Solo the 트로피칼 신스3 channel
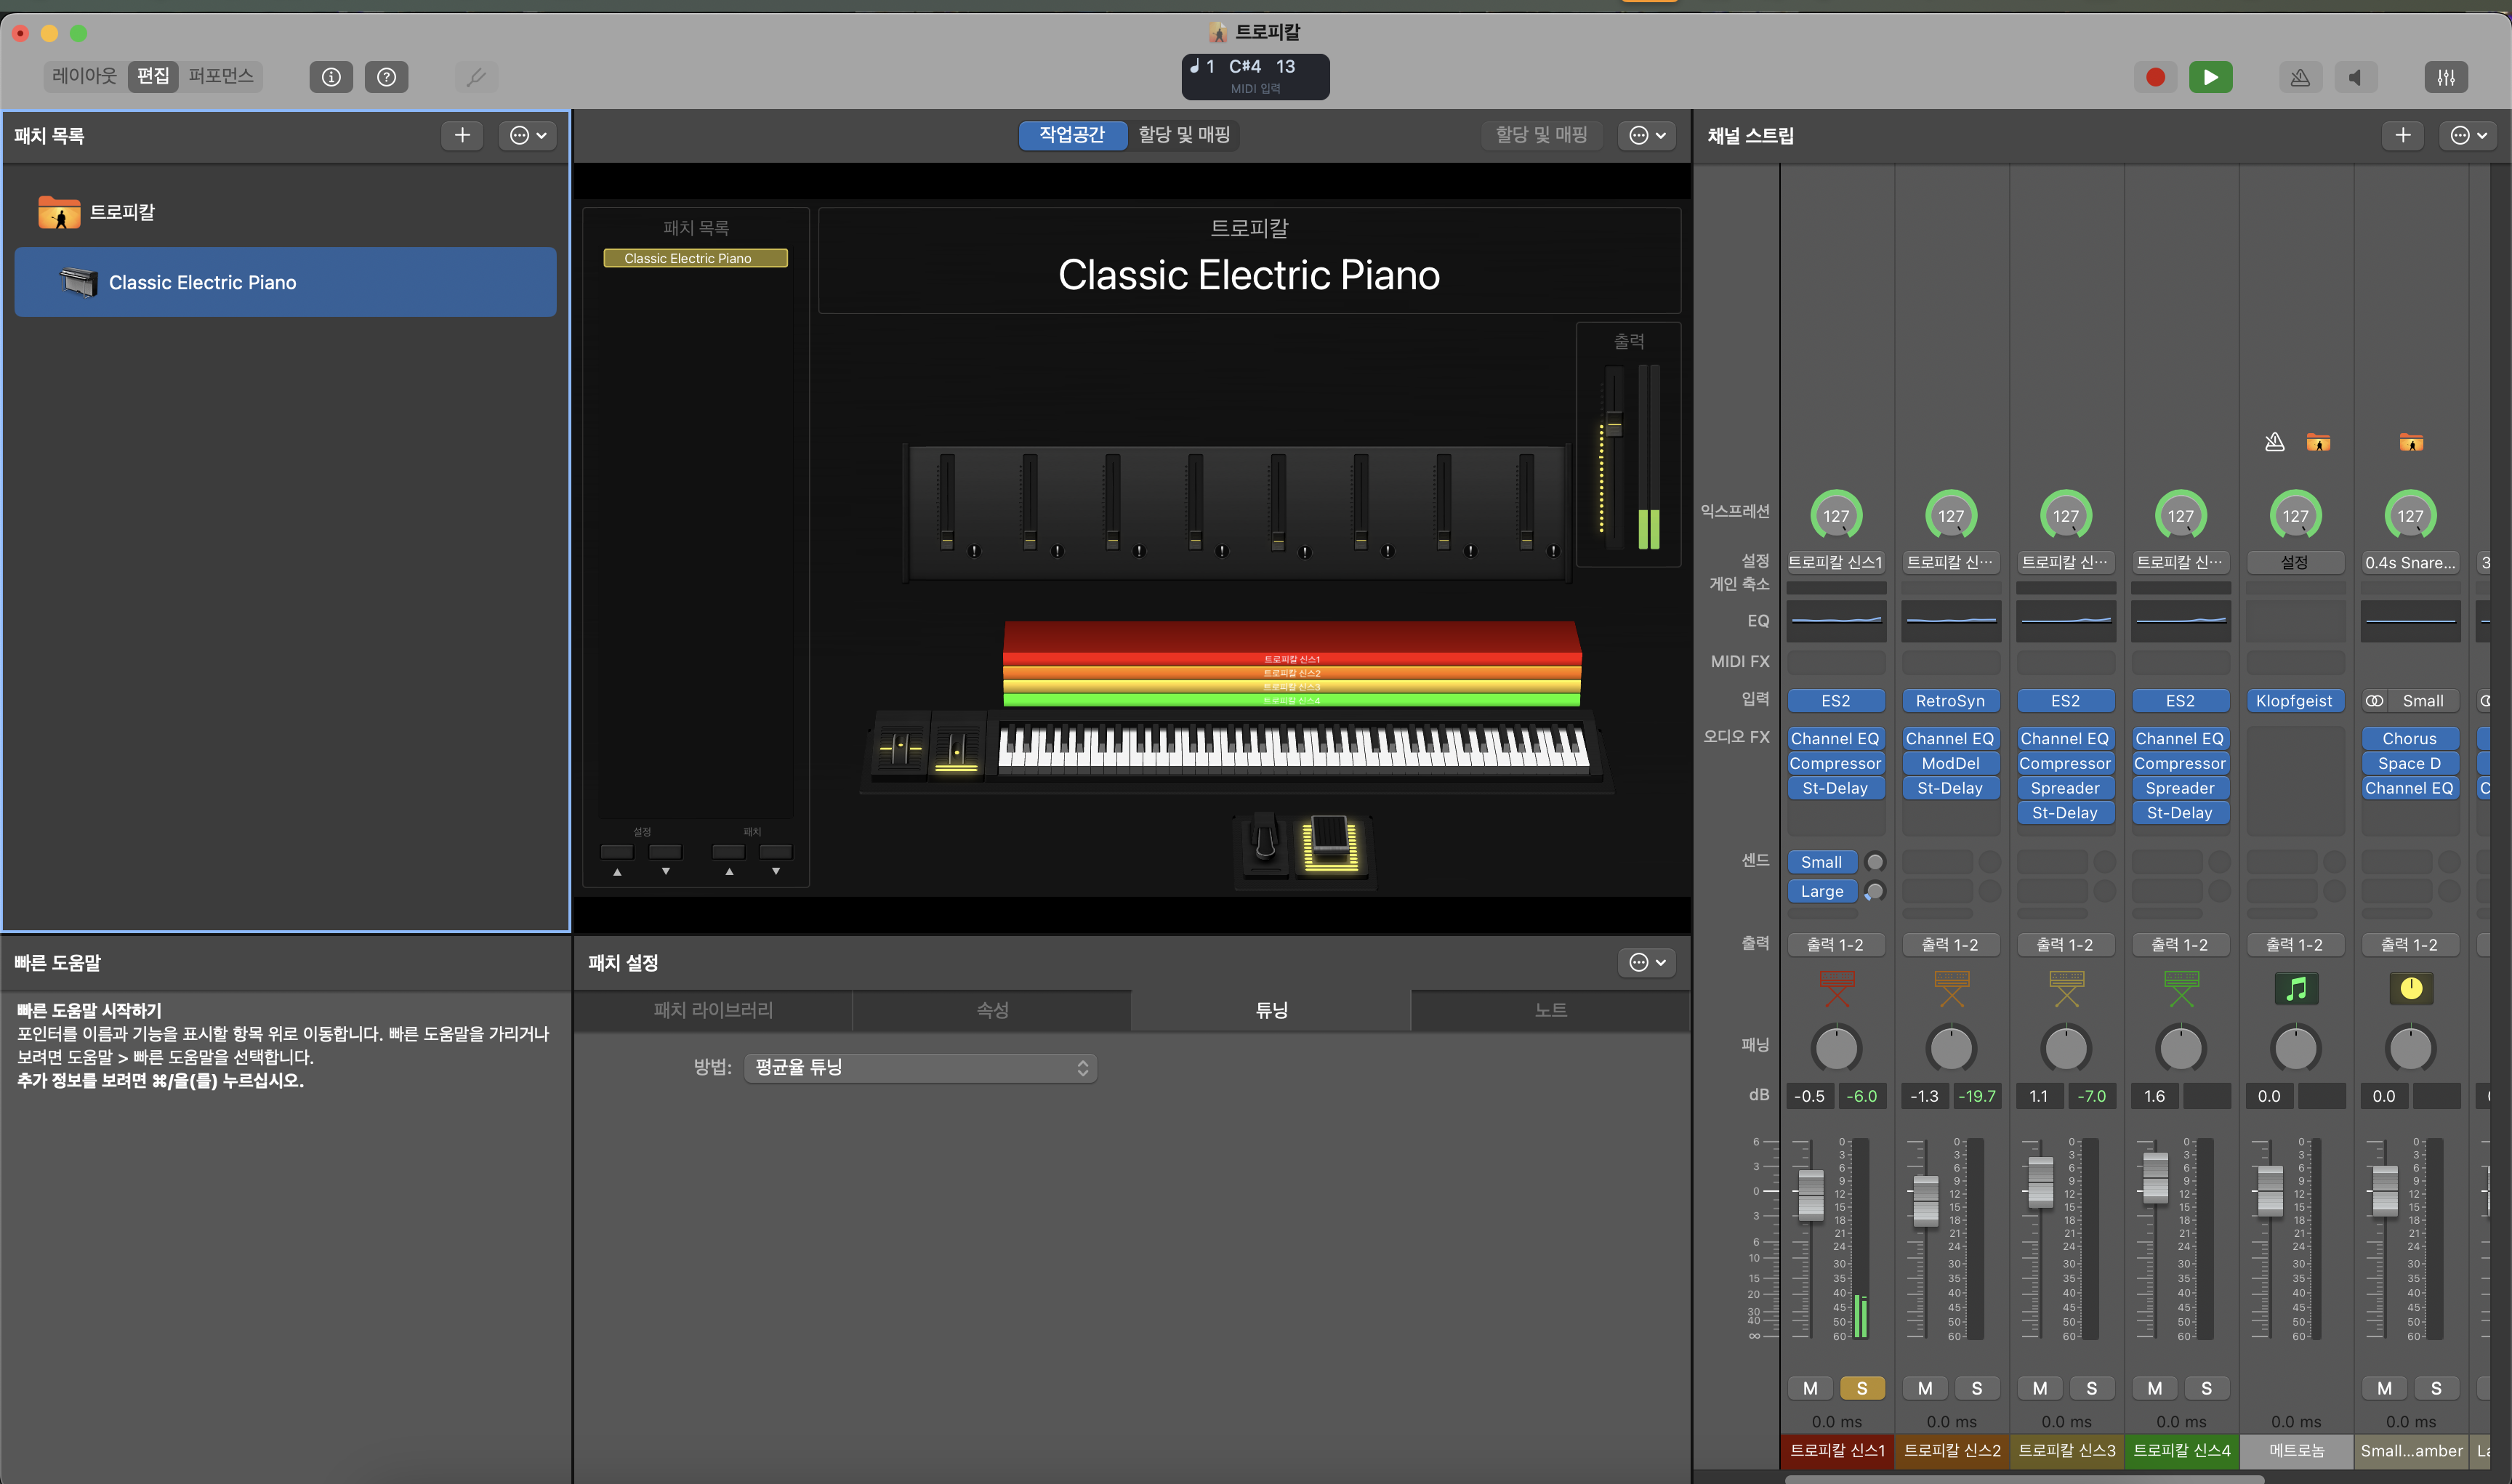This screenshot has width=2512, height=1484. pyautogui.click(x=2092, y=1388)
